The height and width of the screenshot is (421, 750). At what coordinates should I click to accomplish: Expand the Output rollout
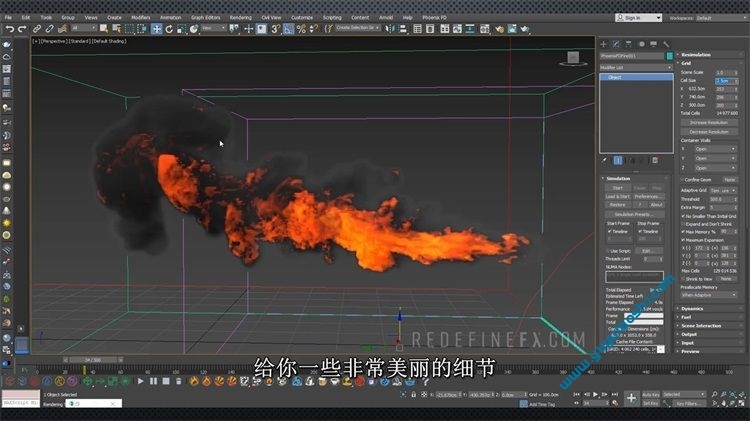point(689,334)
